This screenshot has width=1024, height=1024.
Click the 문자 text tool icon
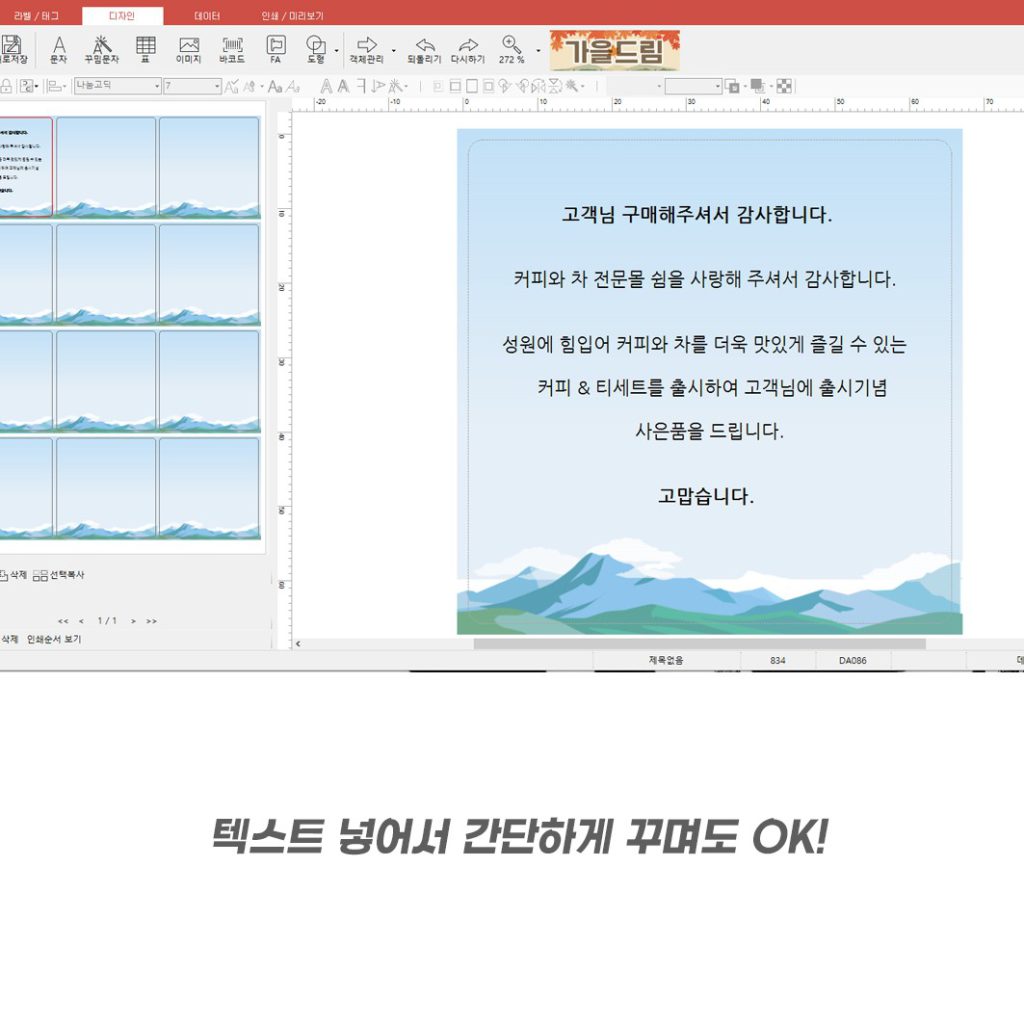[x=59, y=49]
